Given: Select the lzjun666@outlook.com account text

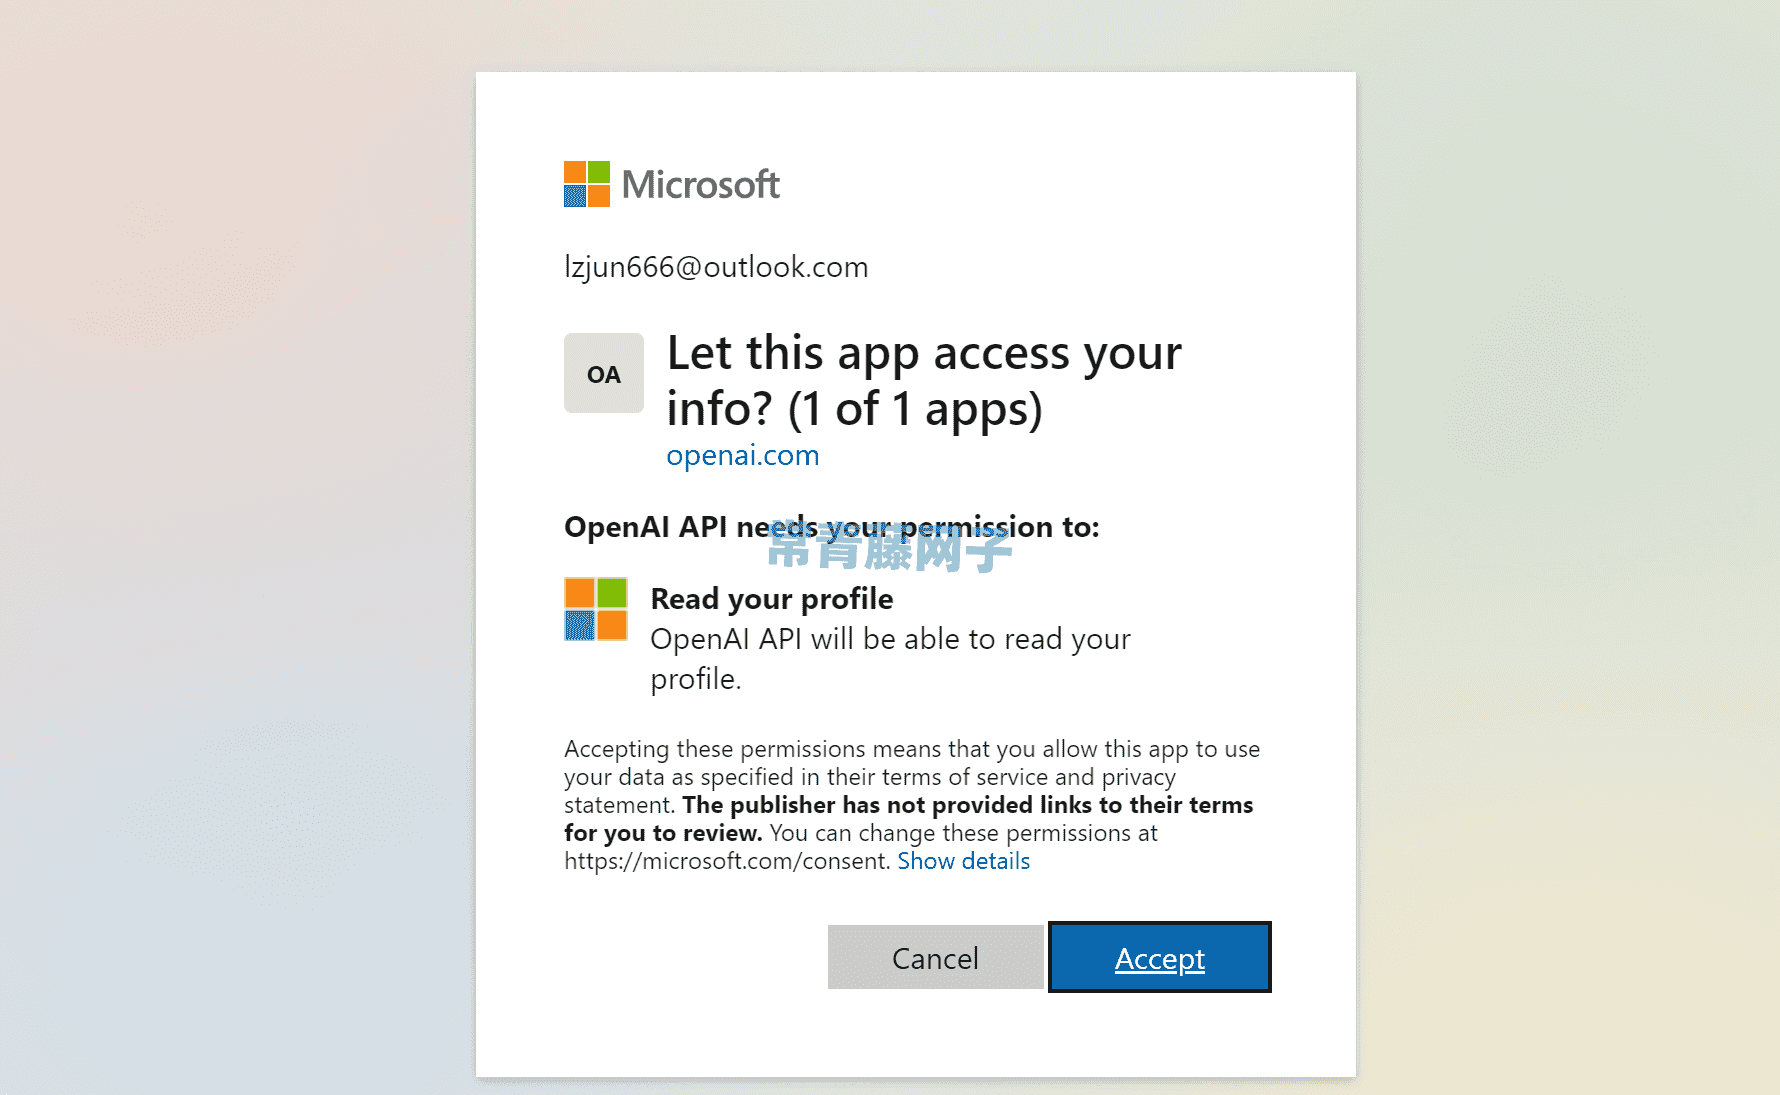Looking at the screenshot, I should (x=716, y=267).
